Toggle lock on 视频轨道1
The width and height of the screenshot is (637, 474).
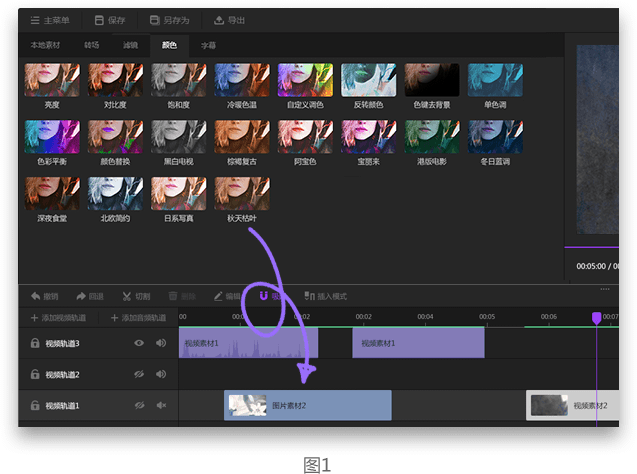tap(35, 405)
